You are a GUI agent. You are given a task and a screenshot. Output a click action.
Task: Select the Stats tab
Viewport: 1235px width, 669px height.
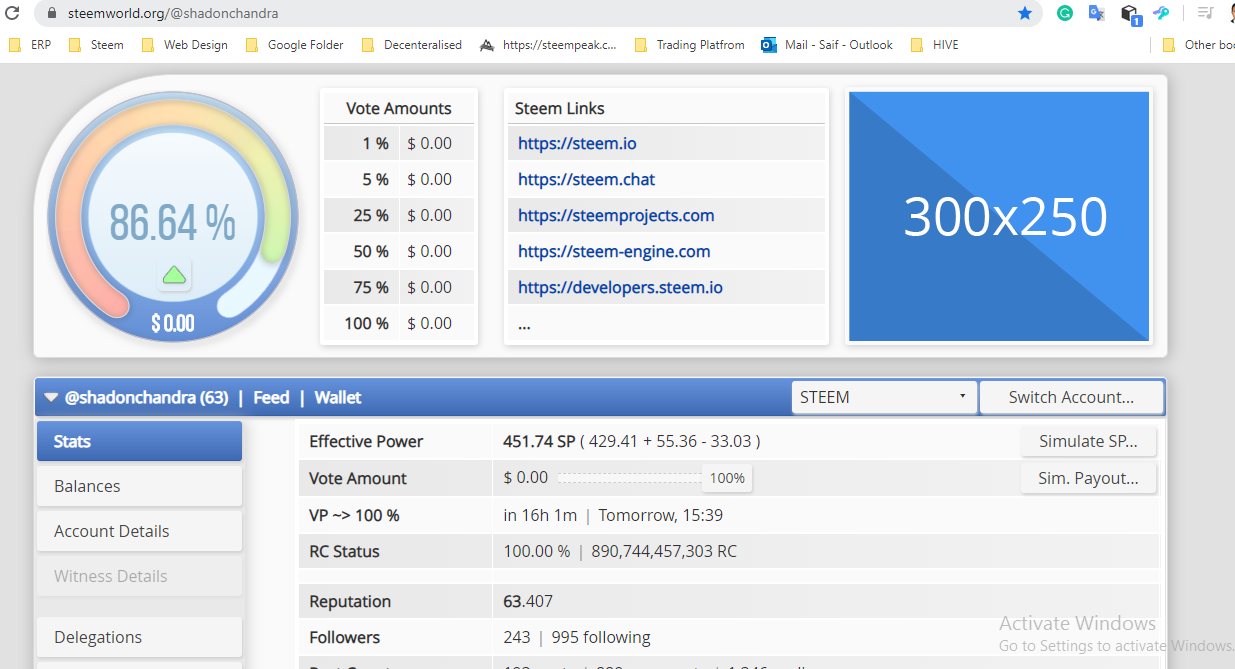click(139, 441)
